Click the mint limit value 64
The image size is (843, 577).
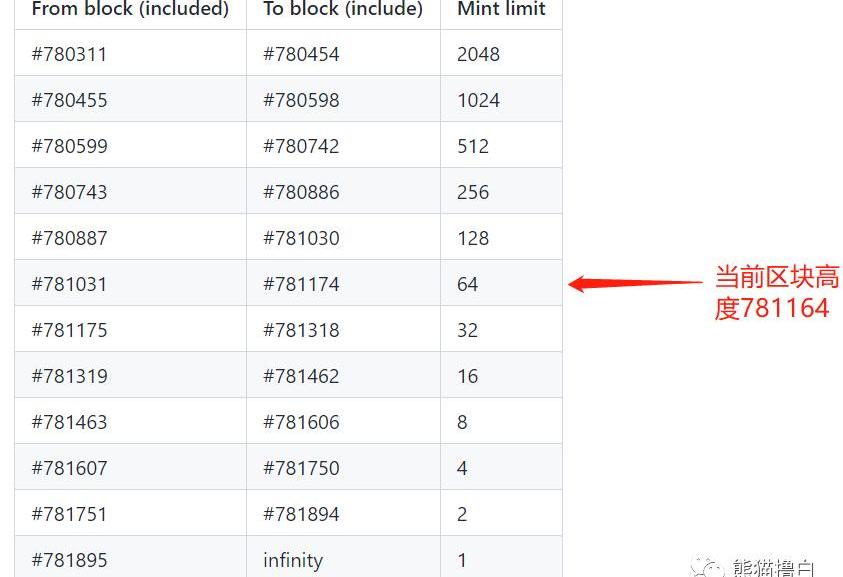point(468,284)
